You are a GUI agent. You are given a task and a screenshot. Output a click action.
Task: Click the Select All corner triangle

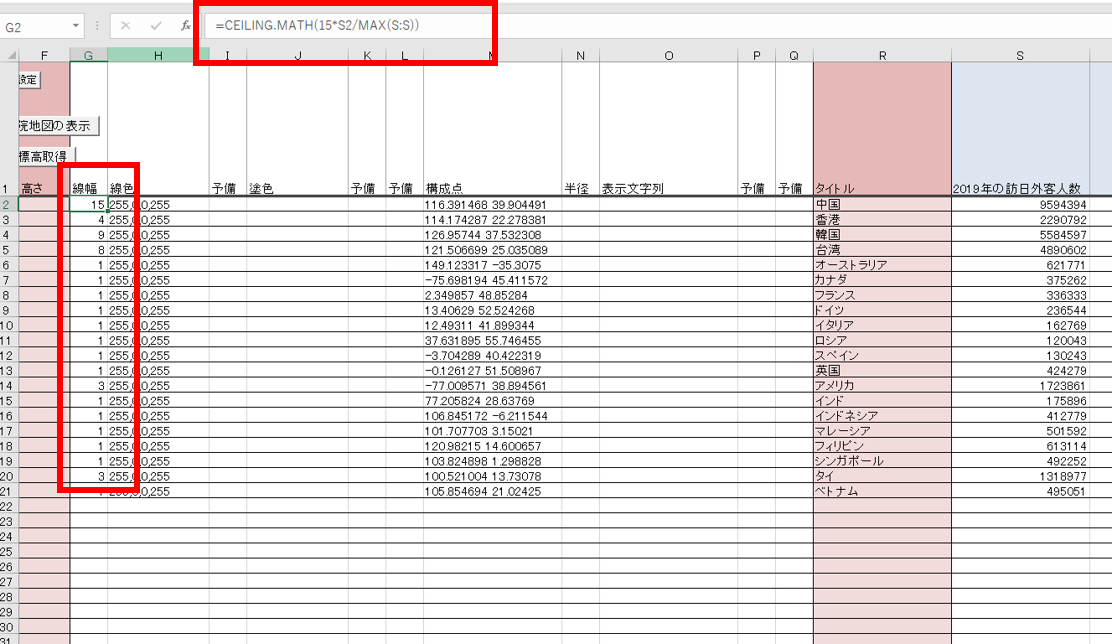click(11, 55)
